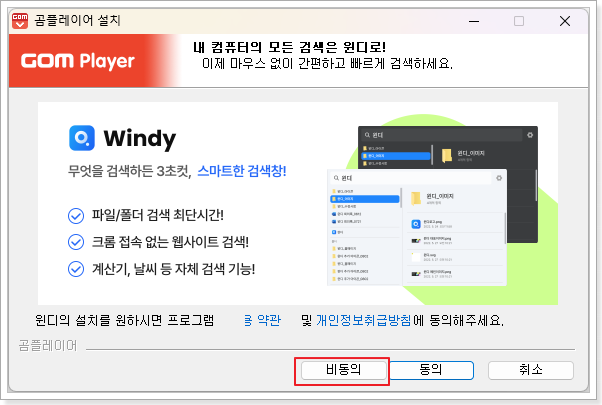Click the GOM installer title bar icon
Screen dimensions: 602x405
(x=20, y=21)
